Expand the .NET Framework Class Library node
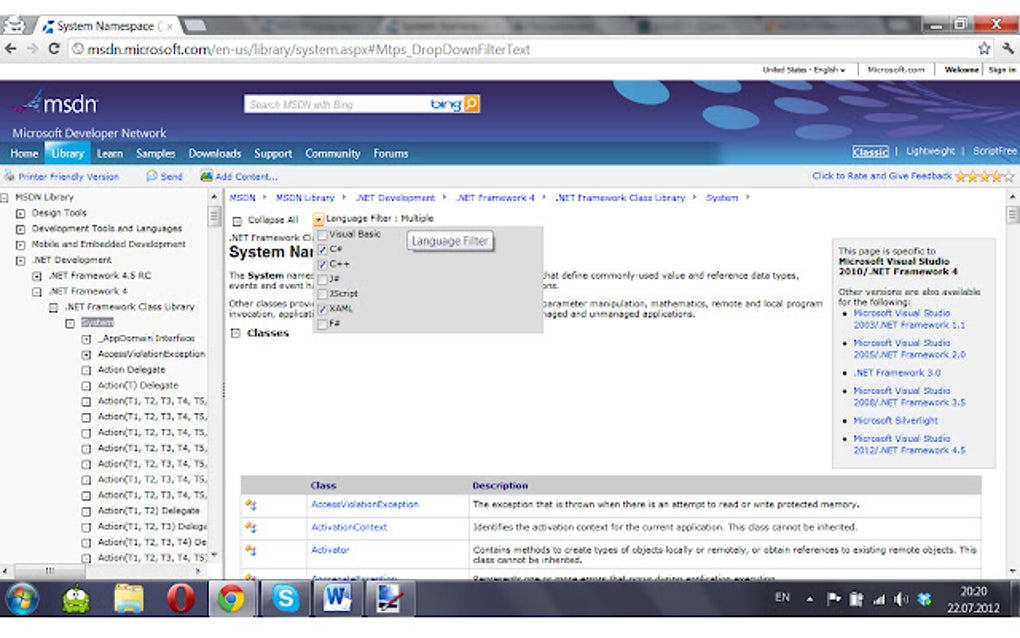This screenshot has width=1020, height=638. coord(53,306)
